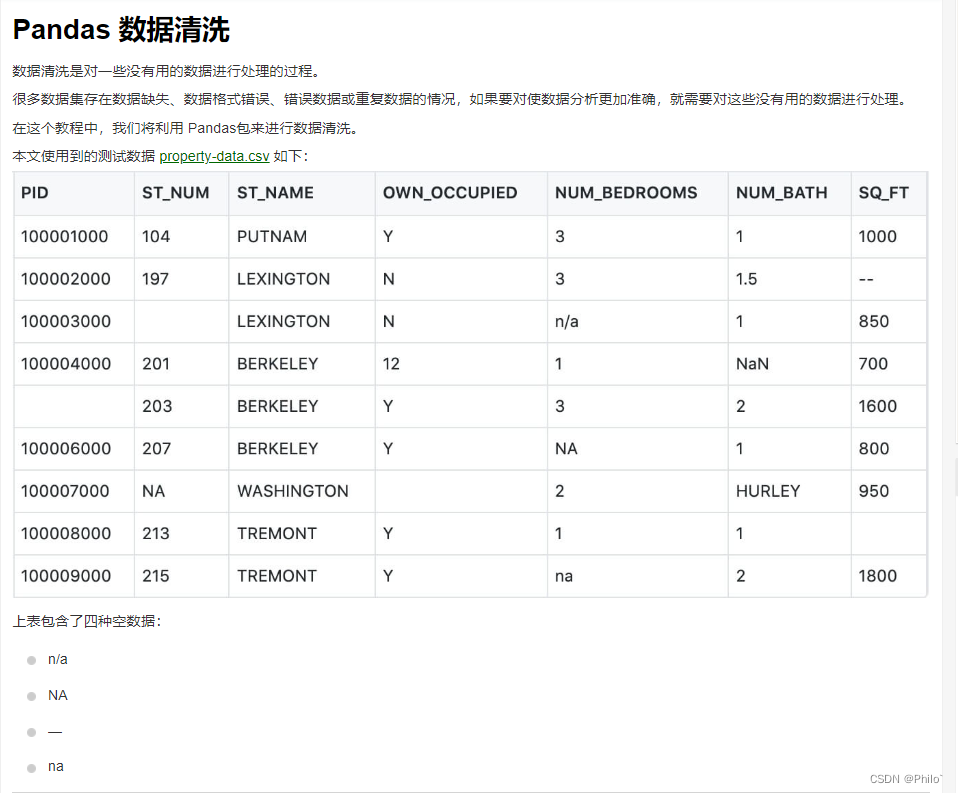Click the NA bedrooms value in row 100006000
The image size is (958, 793).
pos(638,449)
